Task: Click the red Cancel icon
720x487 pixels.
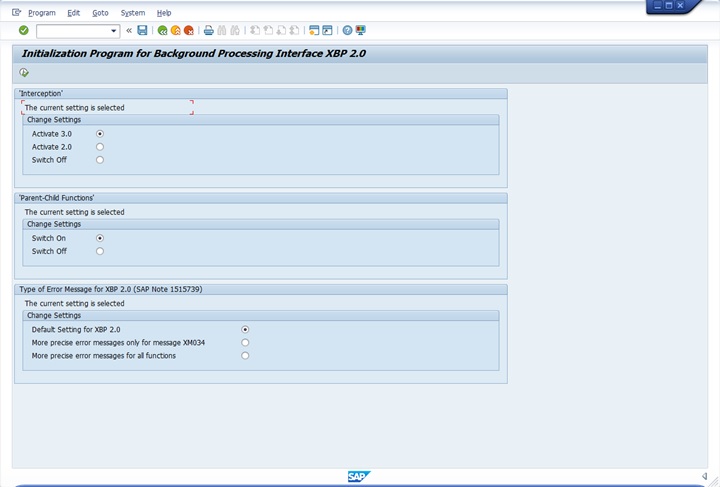Action: tap(189, 30)
